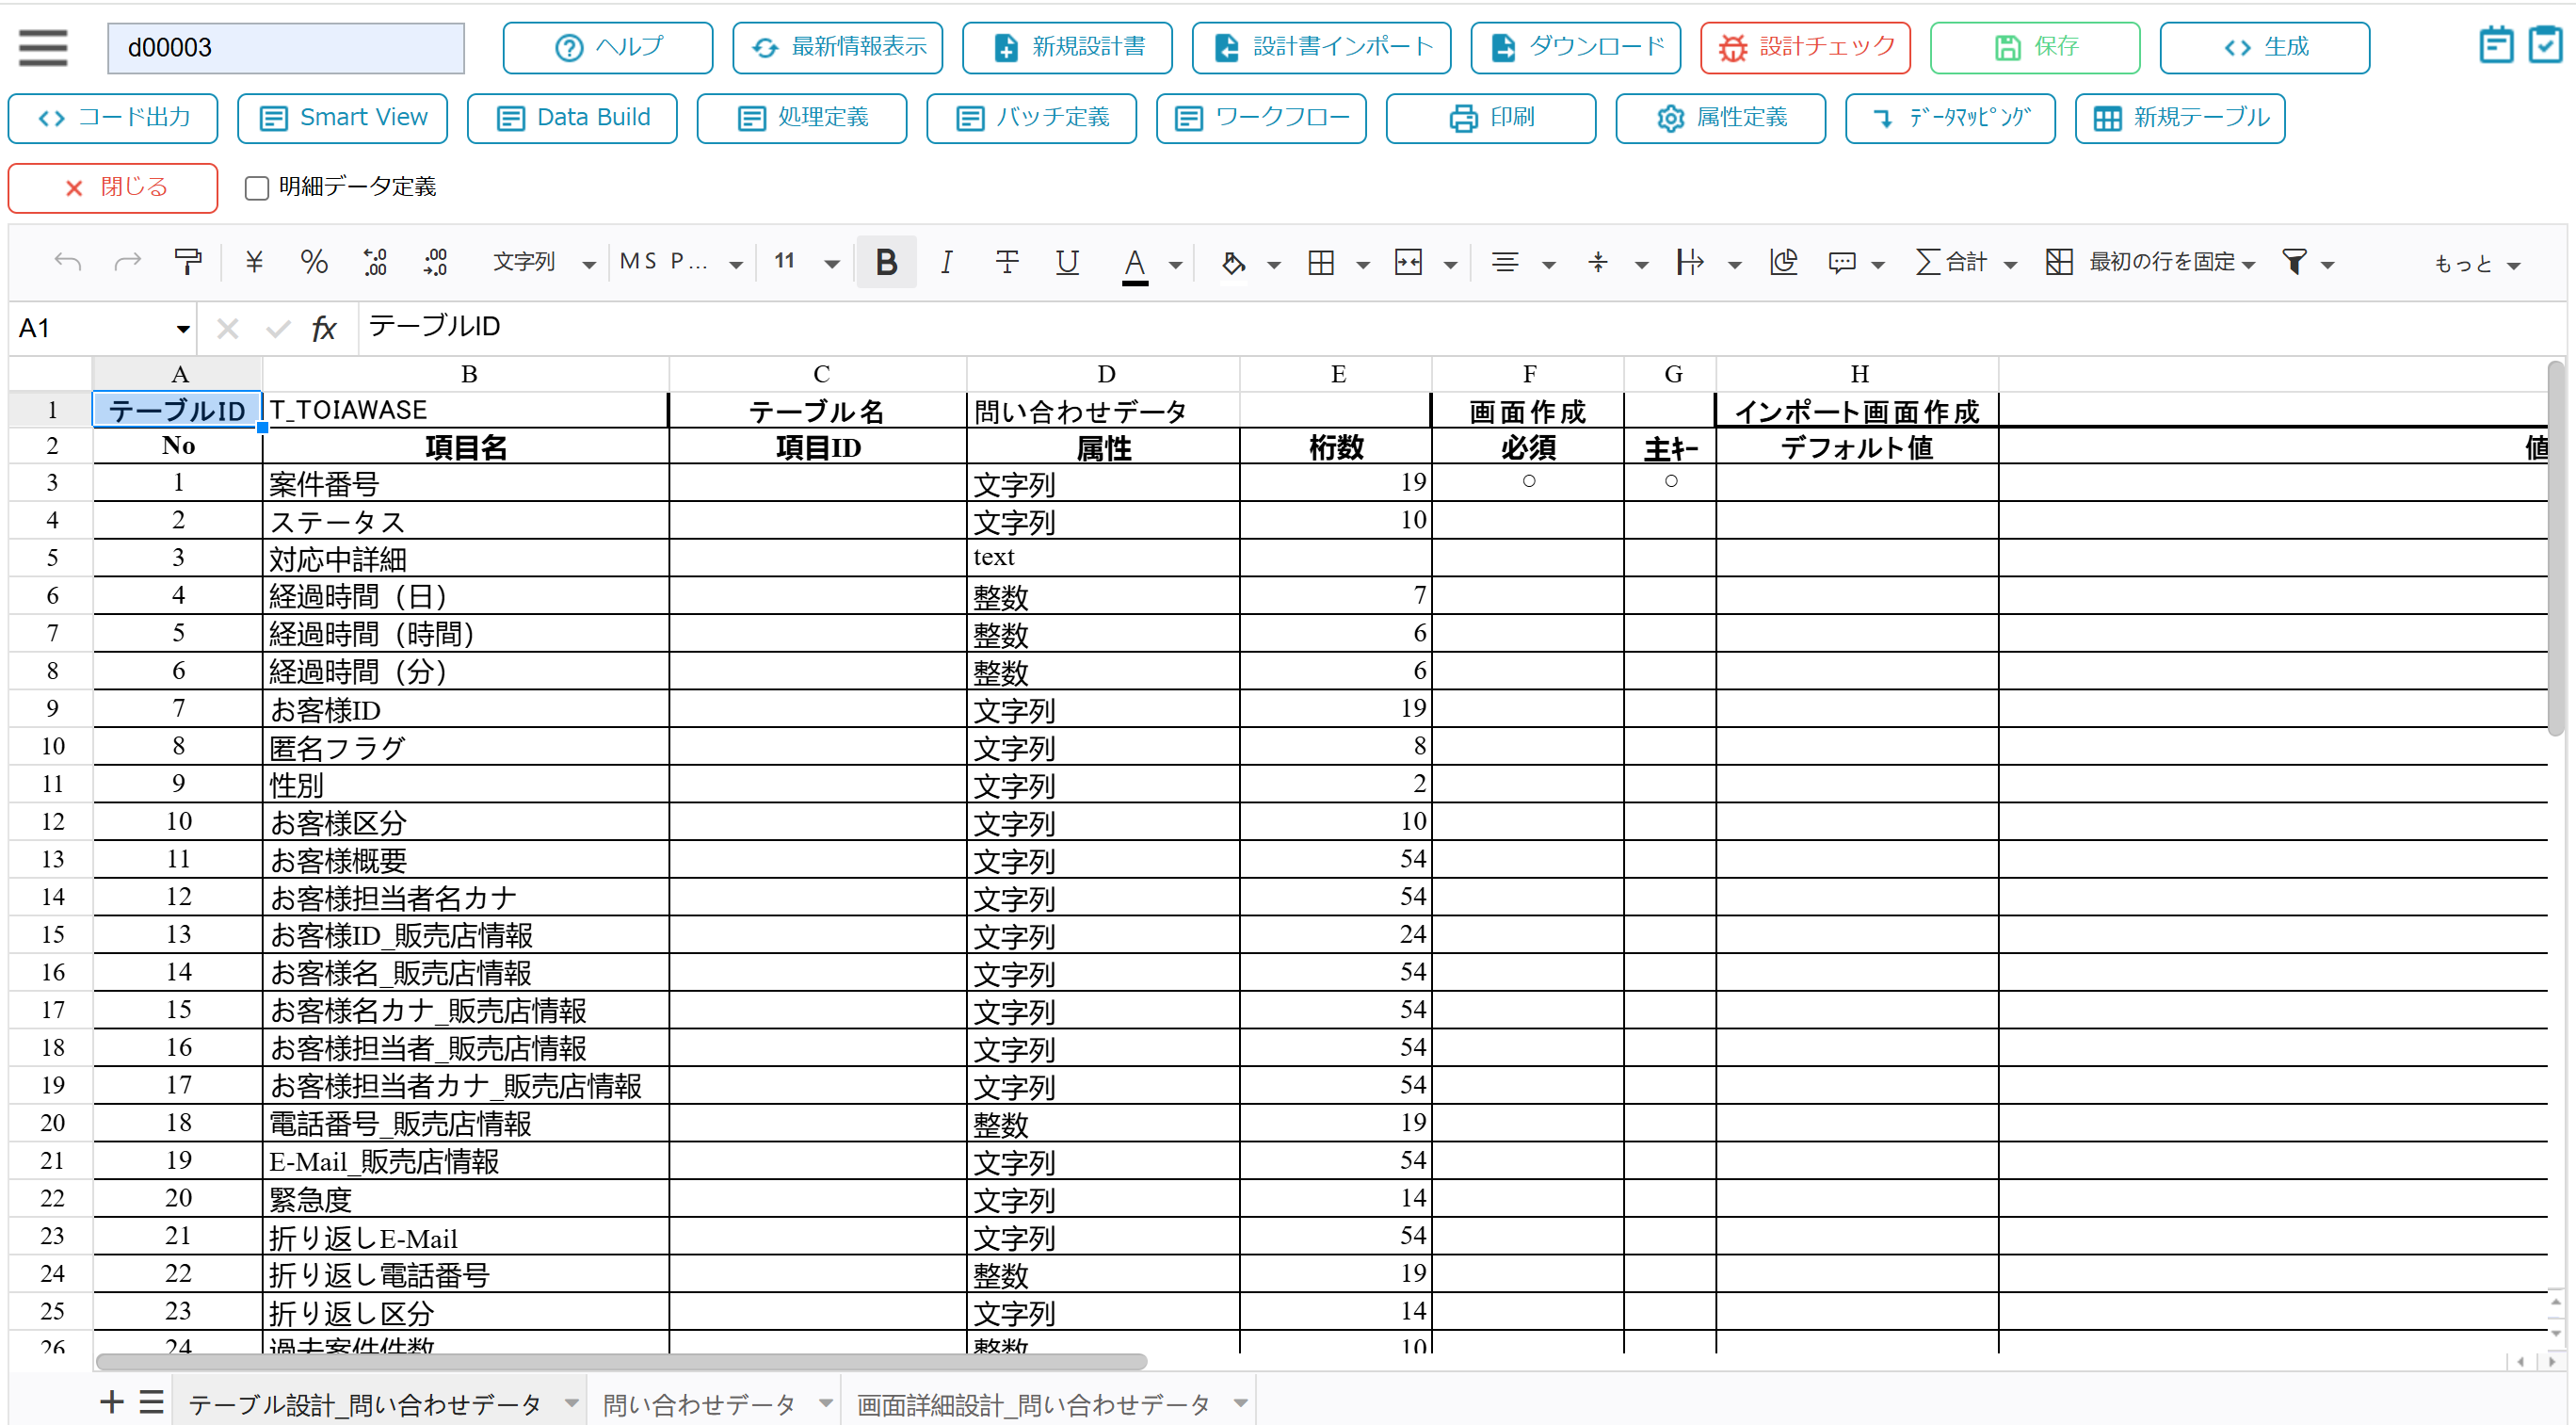Apply the fill color bucket
Viewport: 2576px width, 1425px height.
(x=1233, y=263)
